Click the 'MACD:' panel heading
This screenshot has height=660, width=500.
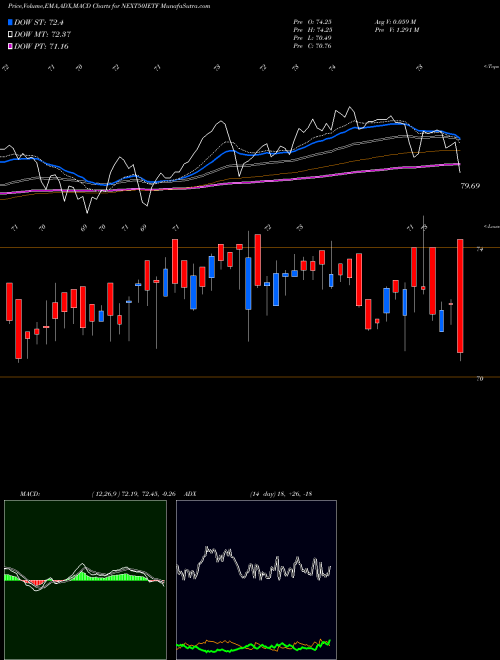pos(30,494)
